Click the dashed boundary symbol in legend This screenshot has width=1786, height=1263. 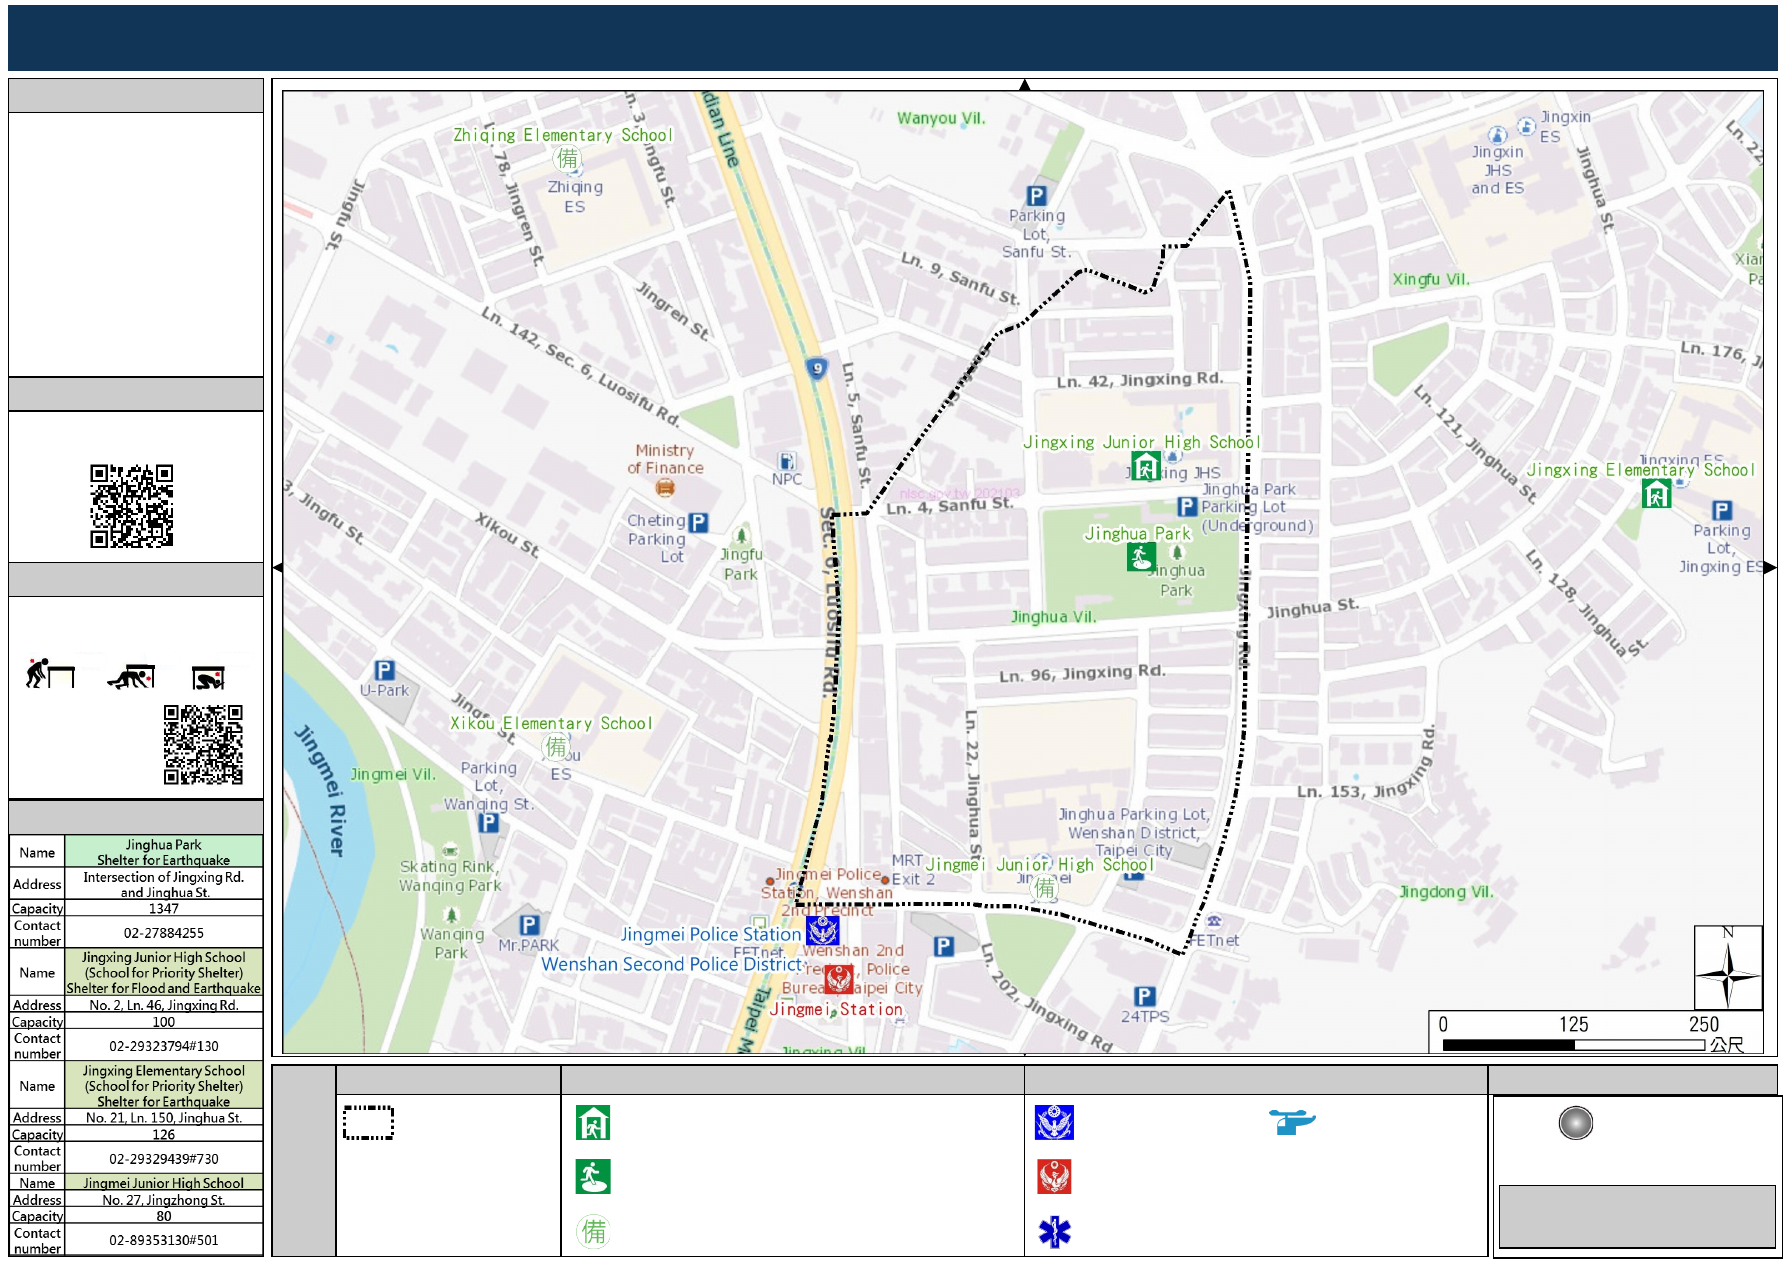(368, 1123)
